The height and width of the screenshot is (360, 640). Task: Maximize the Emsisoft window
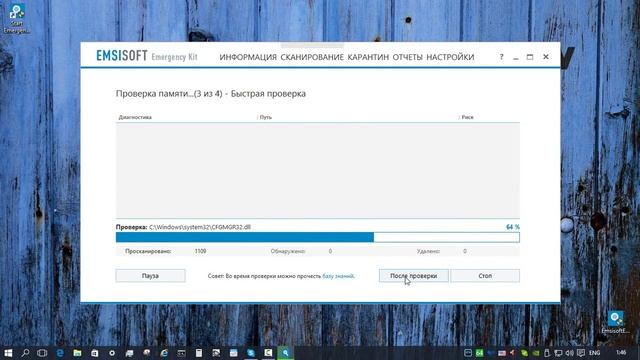pos(530,57)
